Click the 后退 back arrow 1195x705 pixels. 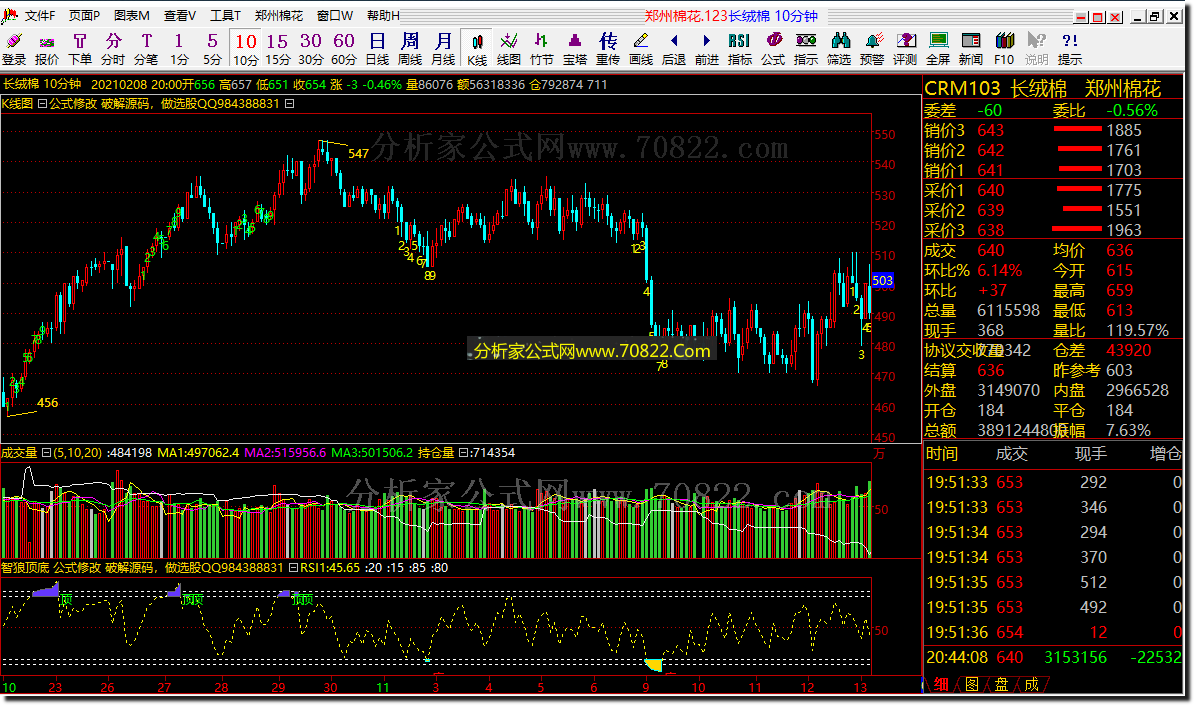tap(674, 49)
